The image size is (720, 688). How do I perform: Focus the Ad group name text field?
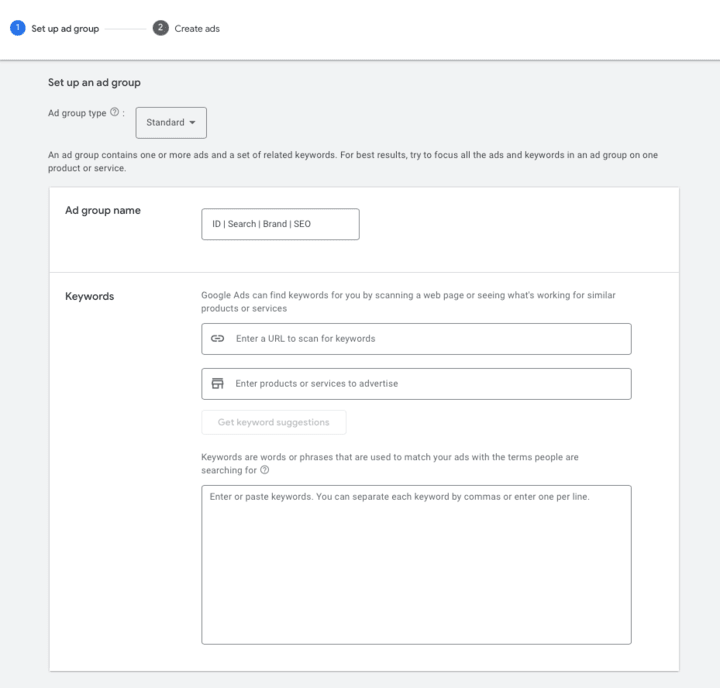pyautogui.click(x=280, y=224)
